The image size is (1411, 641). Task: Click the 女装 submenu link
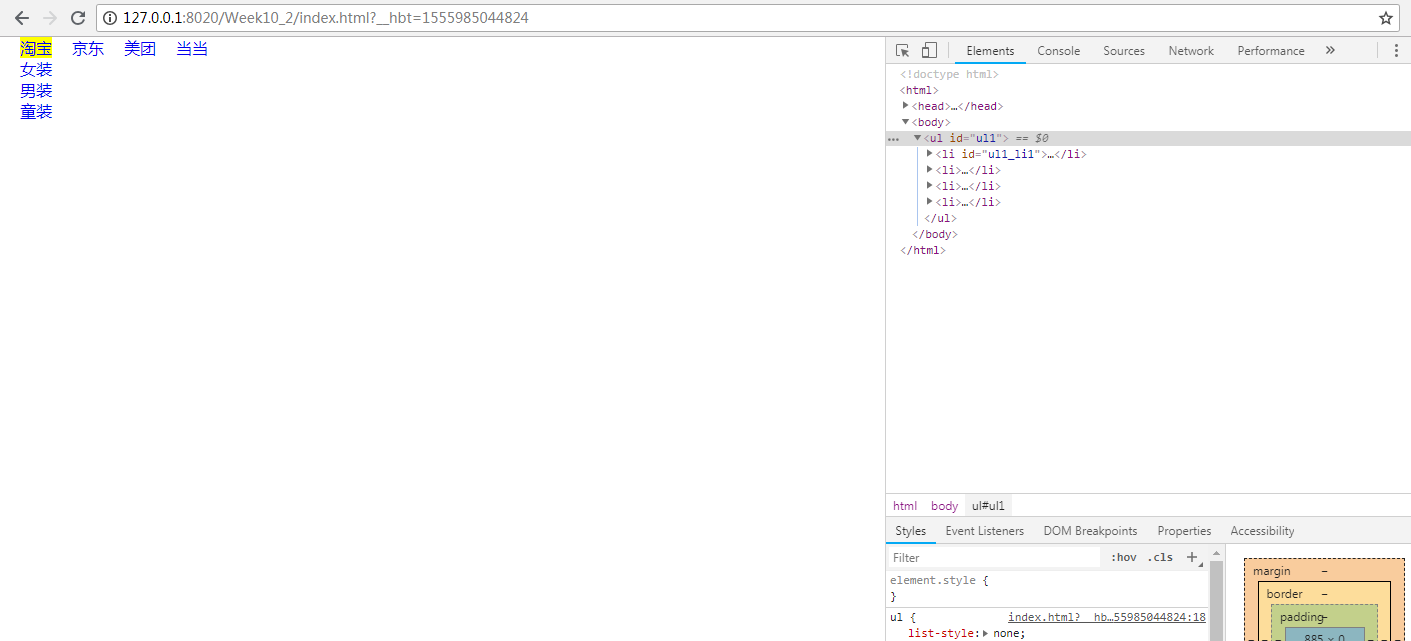point(36,70)
